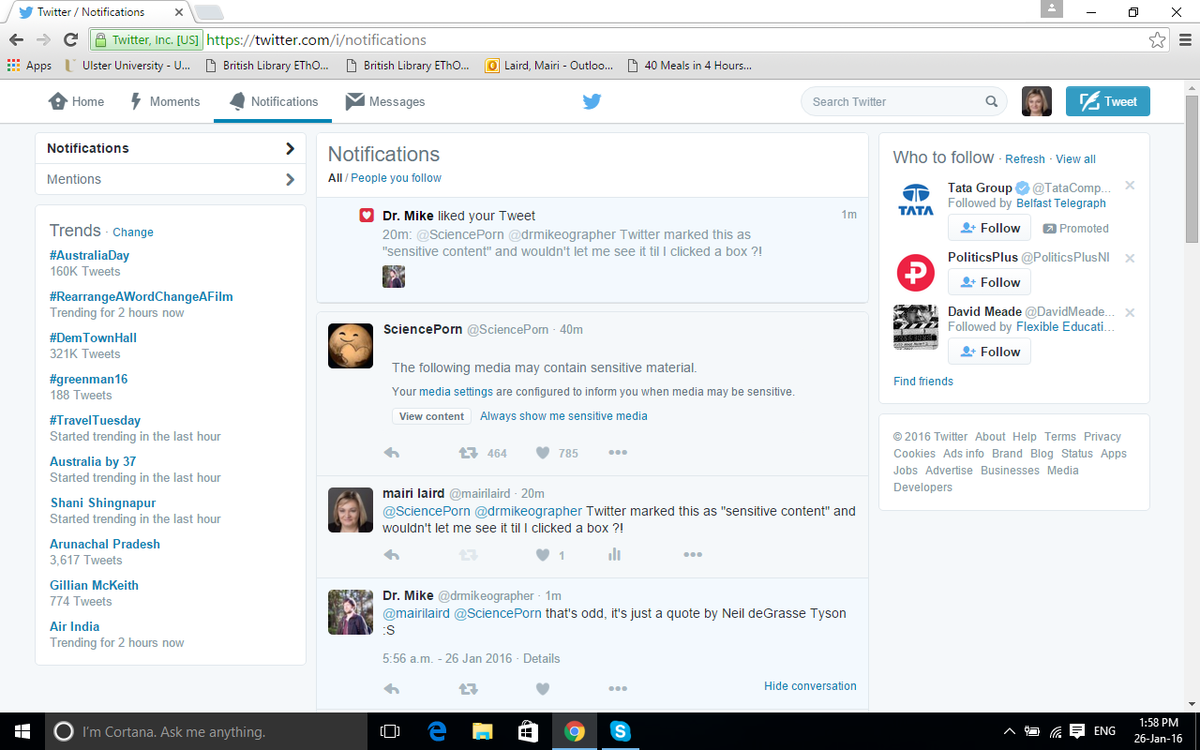This screenshot has width=1200, height=750.
Task: Open Apps shortcut in the bookmarks bar
Action: (29, 66)
